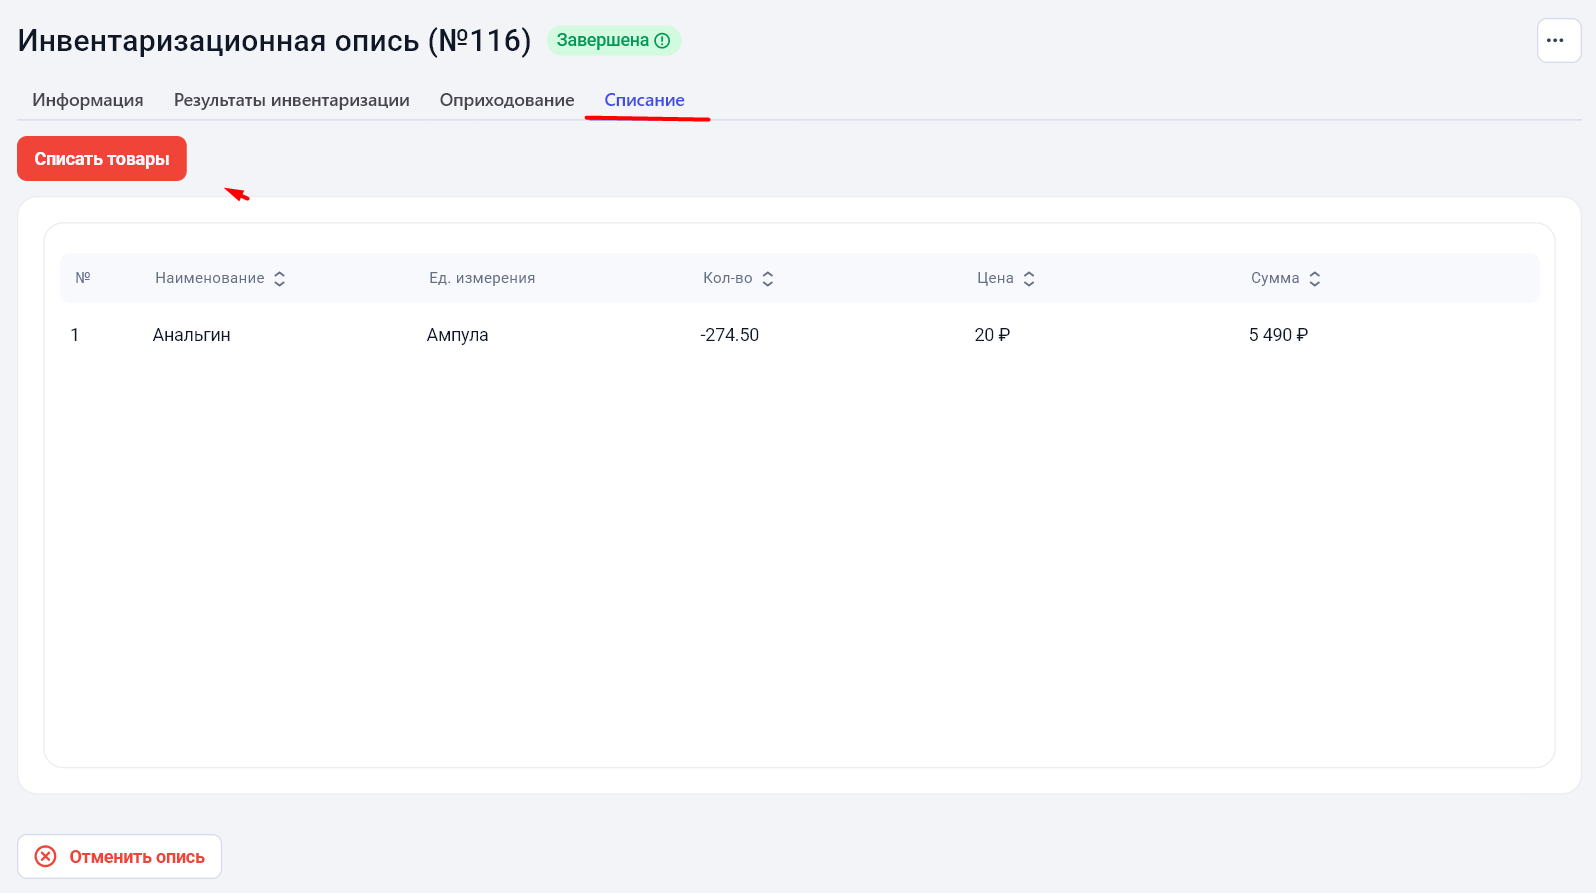
Task: Switch to the Информация tab
Action: (x=88, y=100)
